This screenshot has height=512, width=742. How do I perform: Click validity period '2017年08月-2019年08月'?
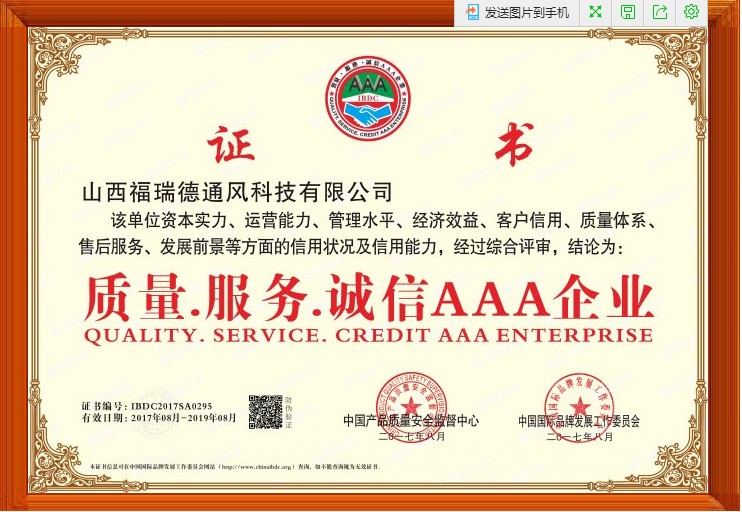pyautogui.click(x=183, y=418)
